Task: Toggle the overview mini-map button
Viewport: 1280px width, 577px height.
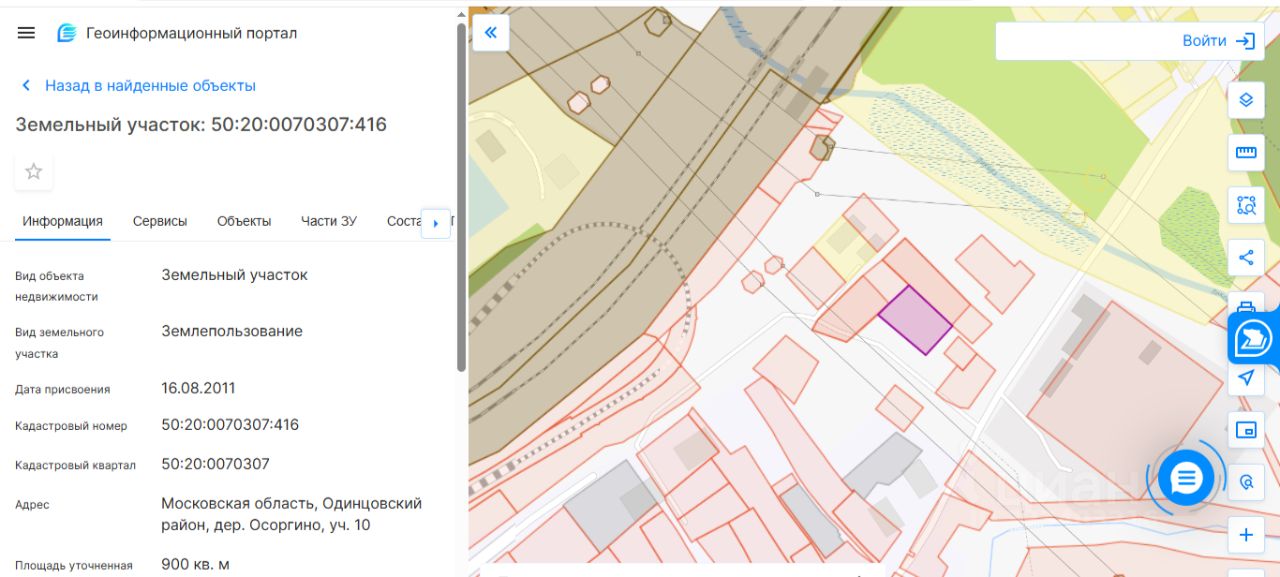Action: pos(1246,430)
